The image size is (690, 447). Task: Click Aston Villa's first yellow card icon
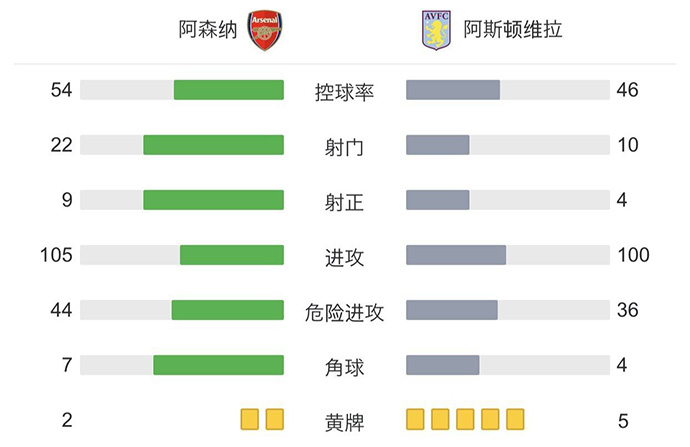415,418
